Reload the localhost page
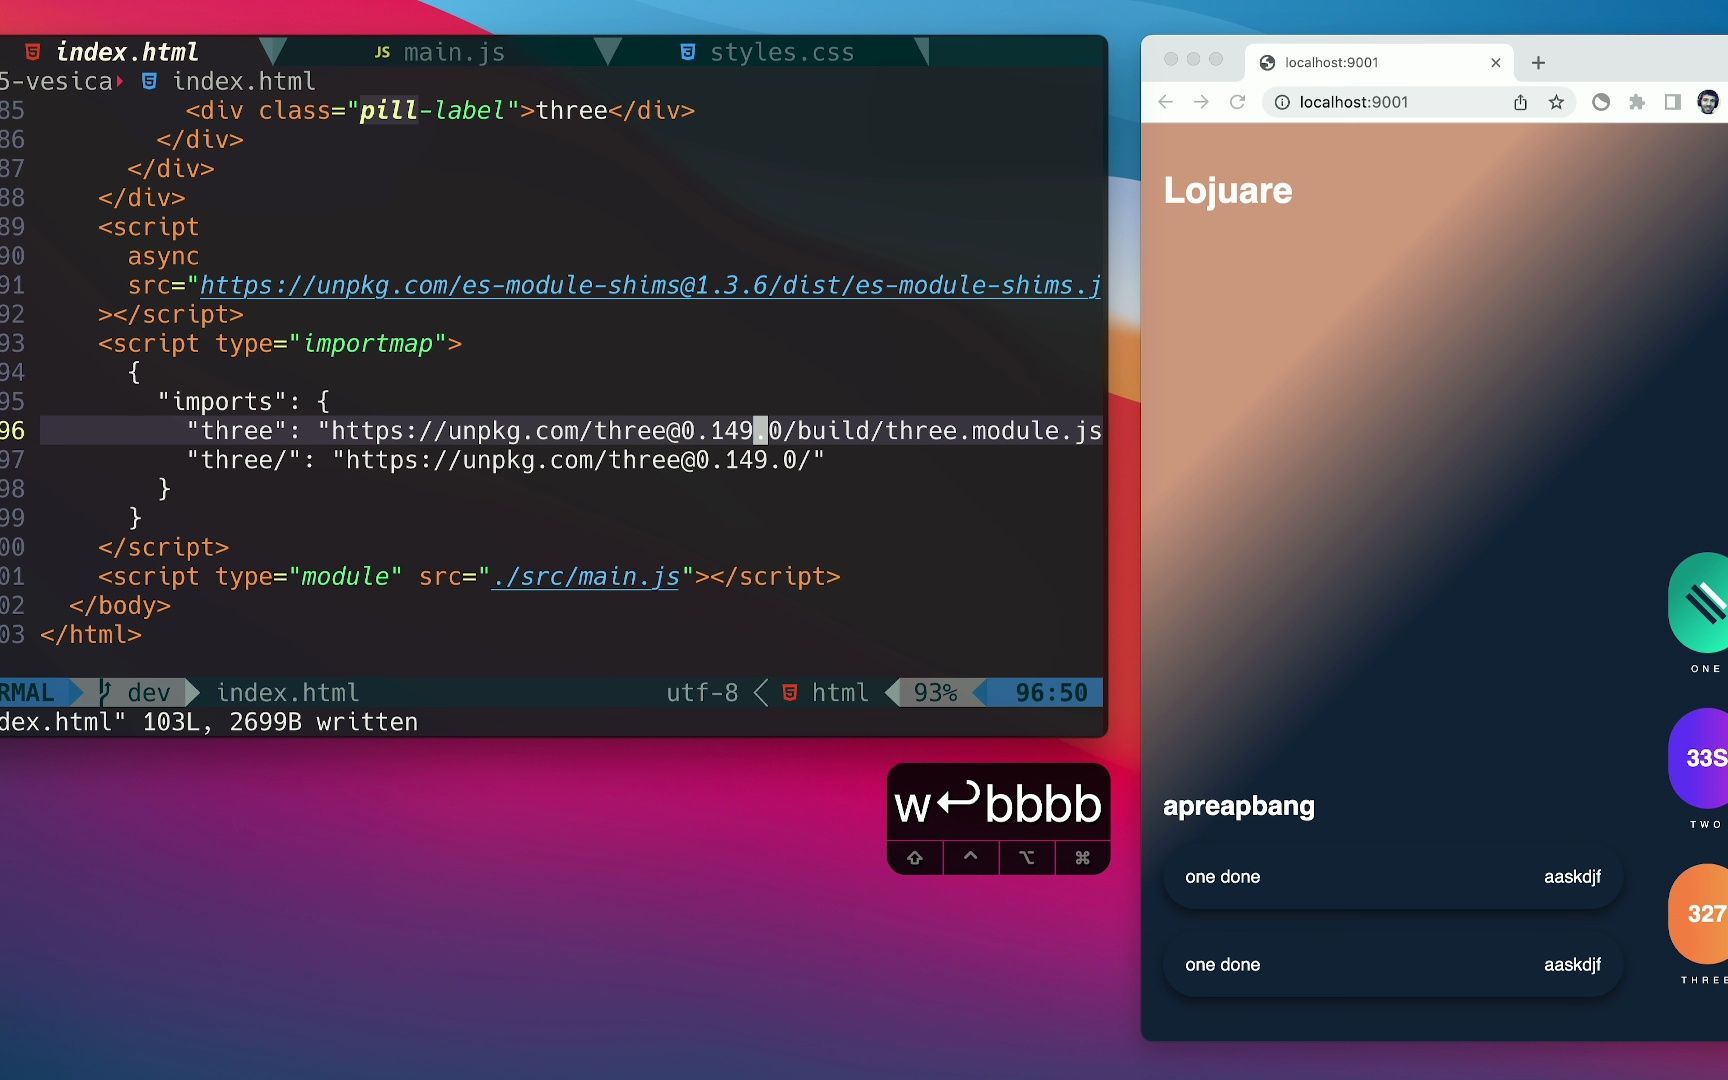This screenshot has width=1728, height=1080. [1237, 102]
